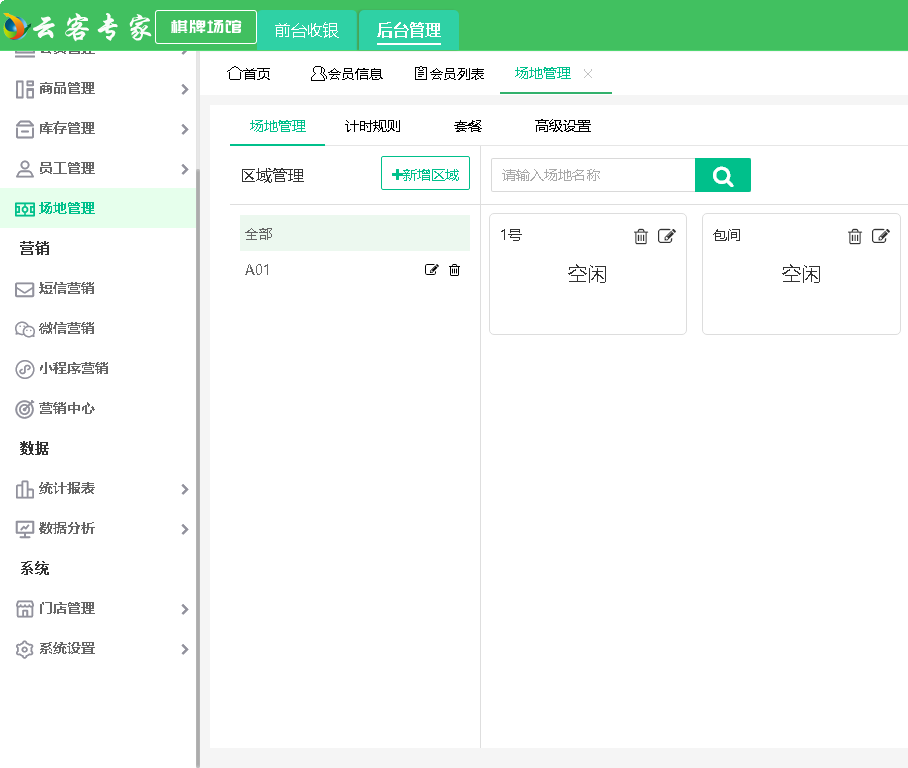Open 微信营销 from the sidebar
The width and height of the screenshot is (908, 768).
[66, 329]
